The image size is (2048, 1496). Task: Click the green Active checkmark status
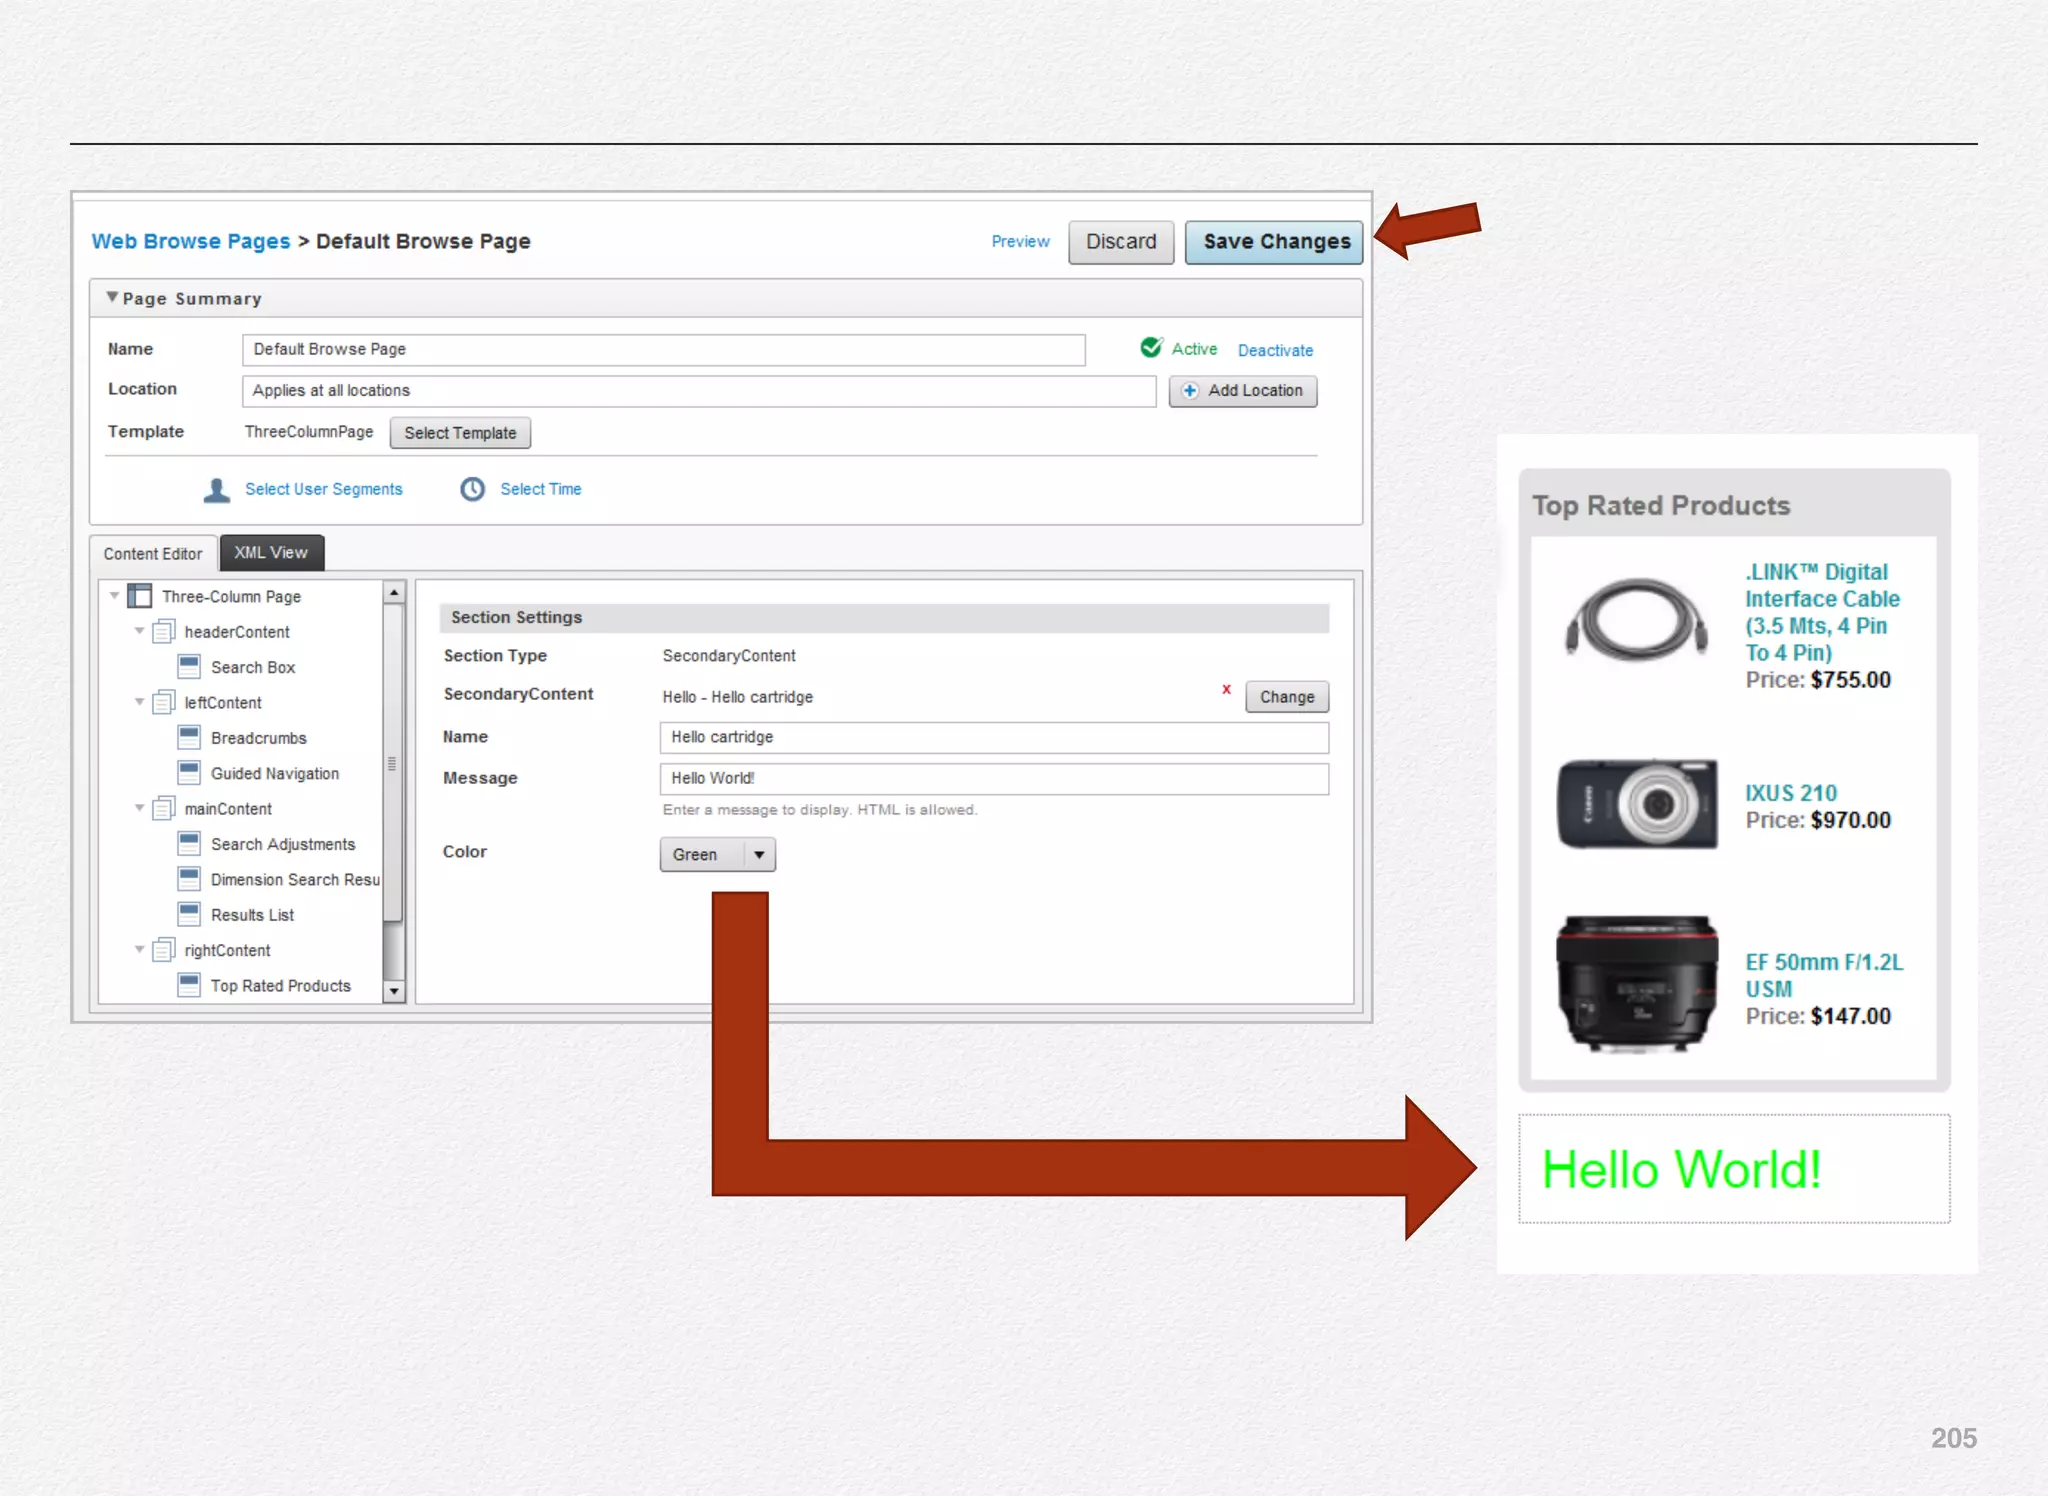pyautogui.click(x=1151, y=347)
